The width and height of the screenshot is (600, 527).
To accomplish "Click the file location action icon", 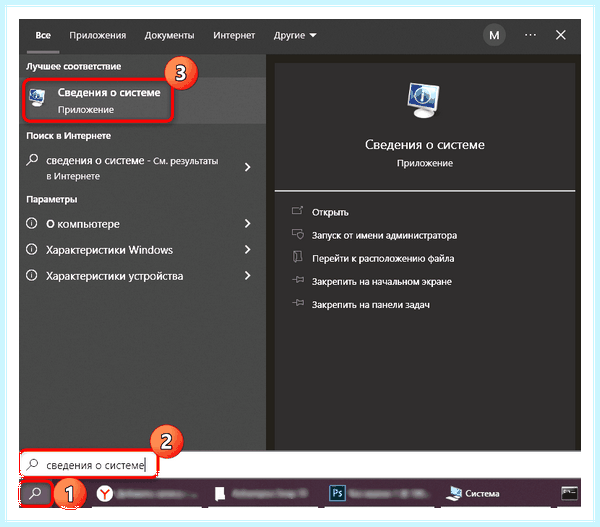I will tap(298, 257).
